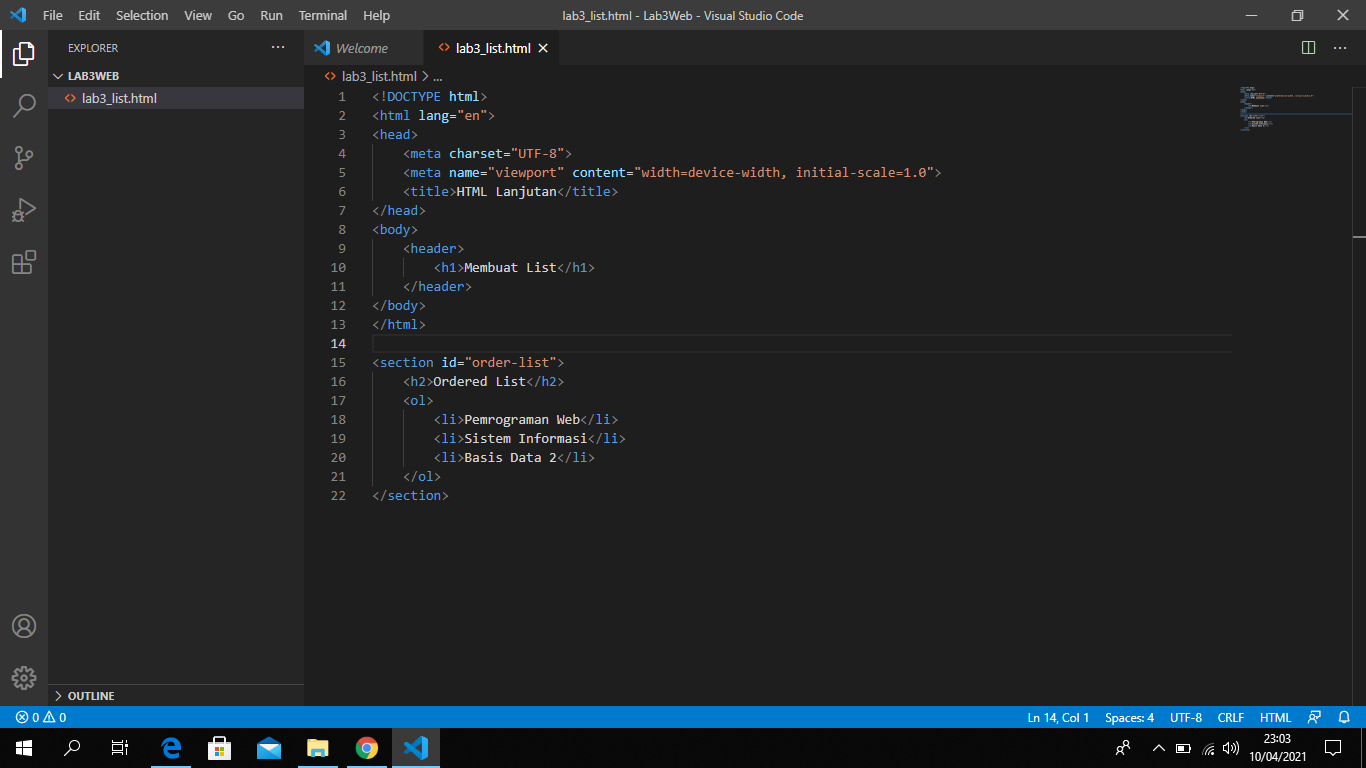Split the editor to the right
Screen dimensions: 1366x768
1308,47
